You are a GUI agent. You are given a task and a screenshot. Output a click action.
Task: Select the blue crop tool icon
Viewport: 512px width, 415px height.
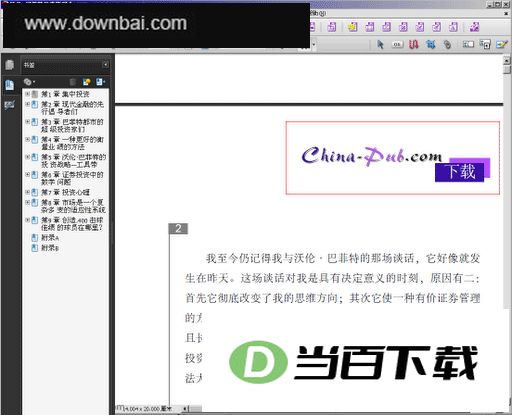pos(430,44)
